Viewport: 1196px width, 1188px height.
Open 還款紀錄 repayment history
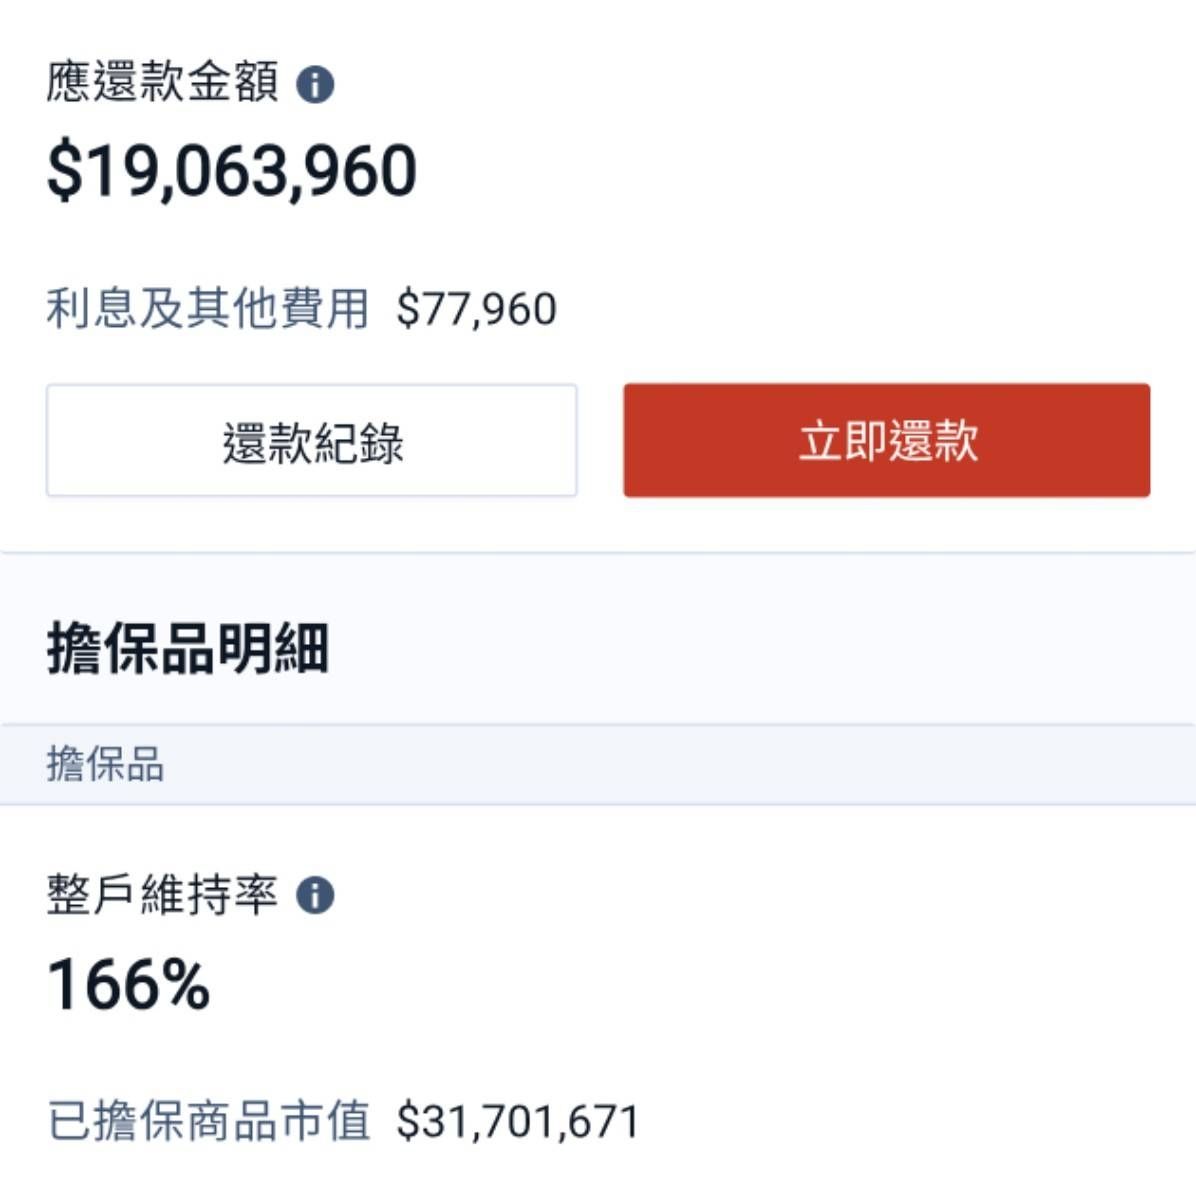(x=311, y=441)
